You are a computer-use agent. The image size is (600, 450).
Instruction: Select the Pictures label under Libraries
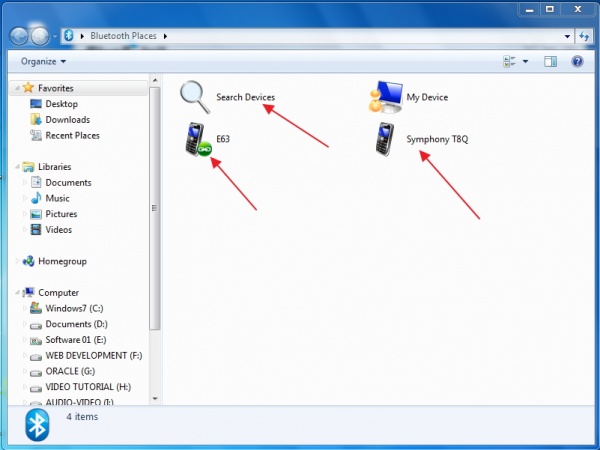61,214
